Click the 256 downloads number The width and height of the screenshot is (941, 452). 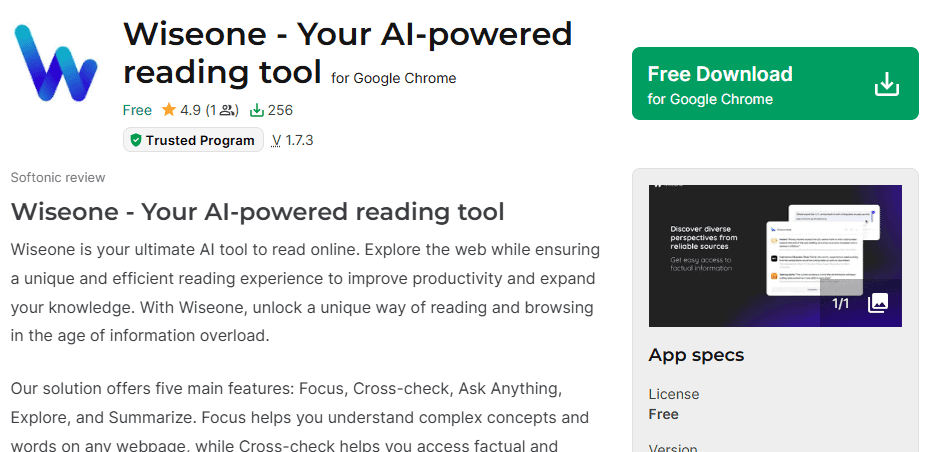[280, 110]
